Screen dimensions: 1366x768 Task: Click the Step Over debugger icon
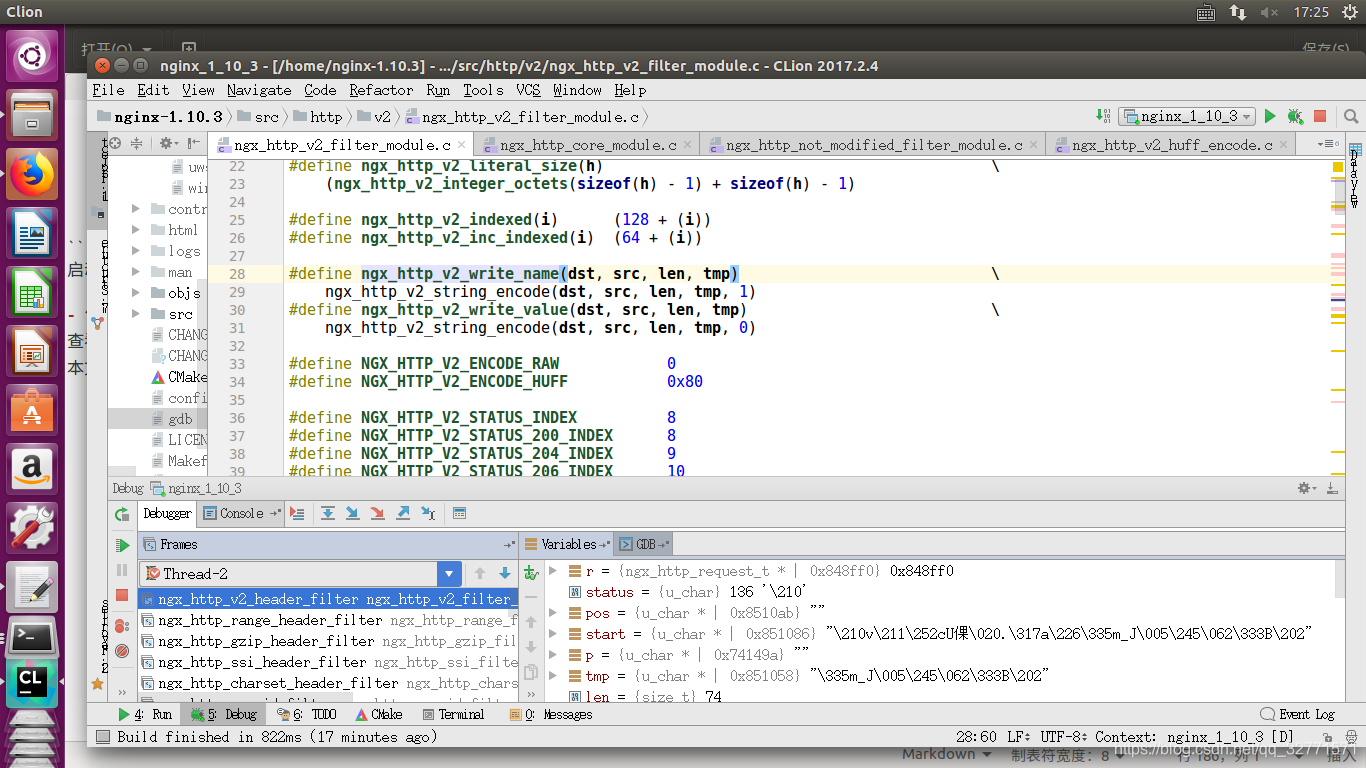click(327, 513)
